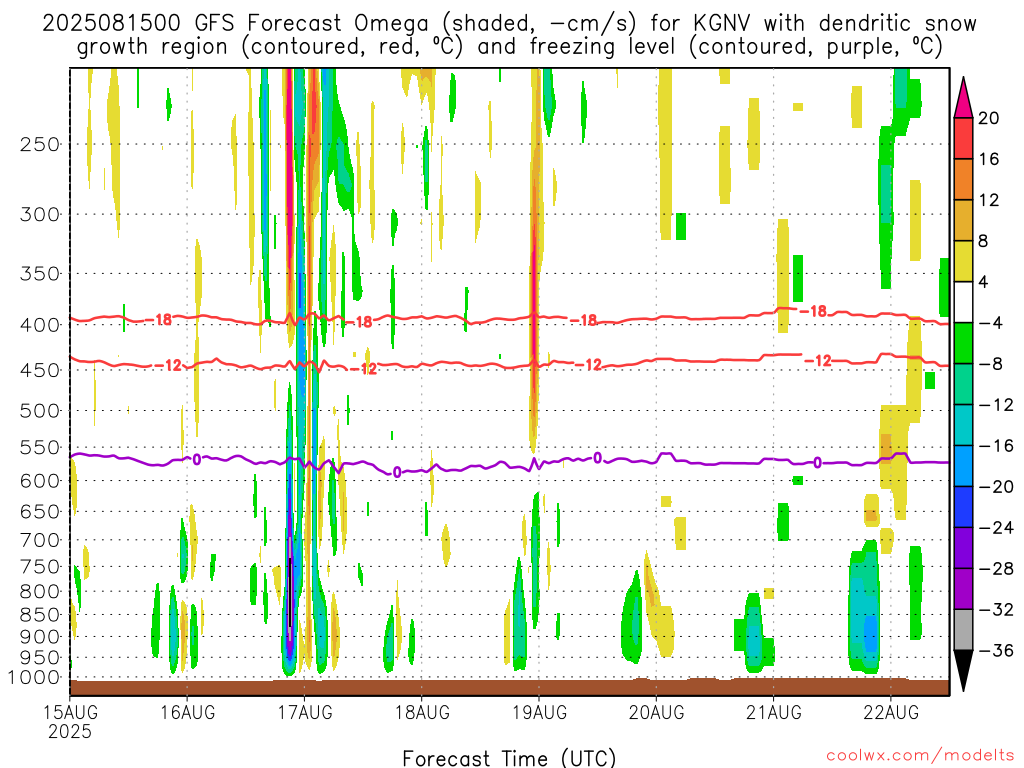The height and width of the screenshot is (768, 1024).
Task: Click the dark blue colorbar segment between -20 and -24
Action: point(963,507)
